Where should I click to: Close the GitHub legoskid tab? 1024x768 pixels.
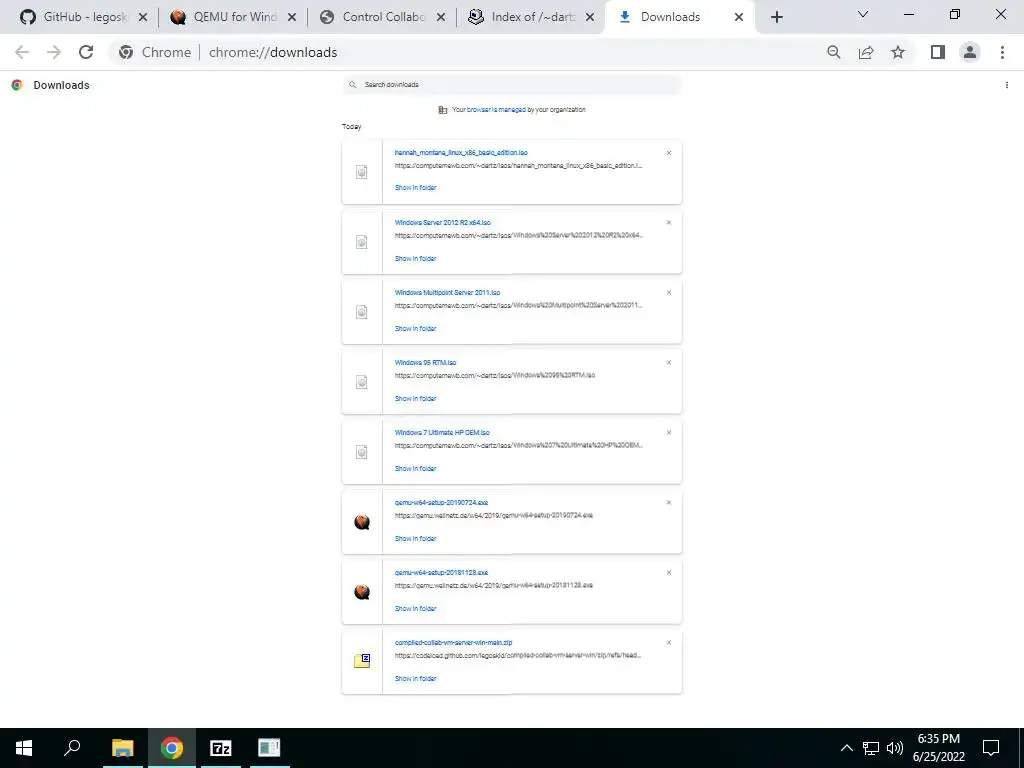click(x=143, y=17)
